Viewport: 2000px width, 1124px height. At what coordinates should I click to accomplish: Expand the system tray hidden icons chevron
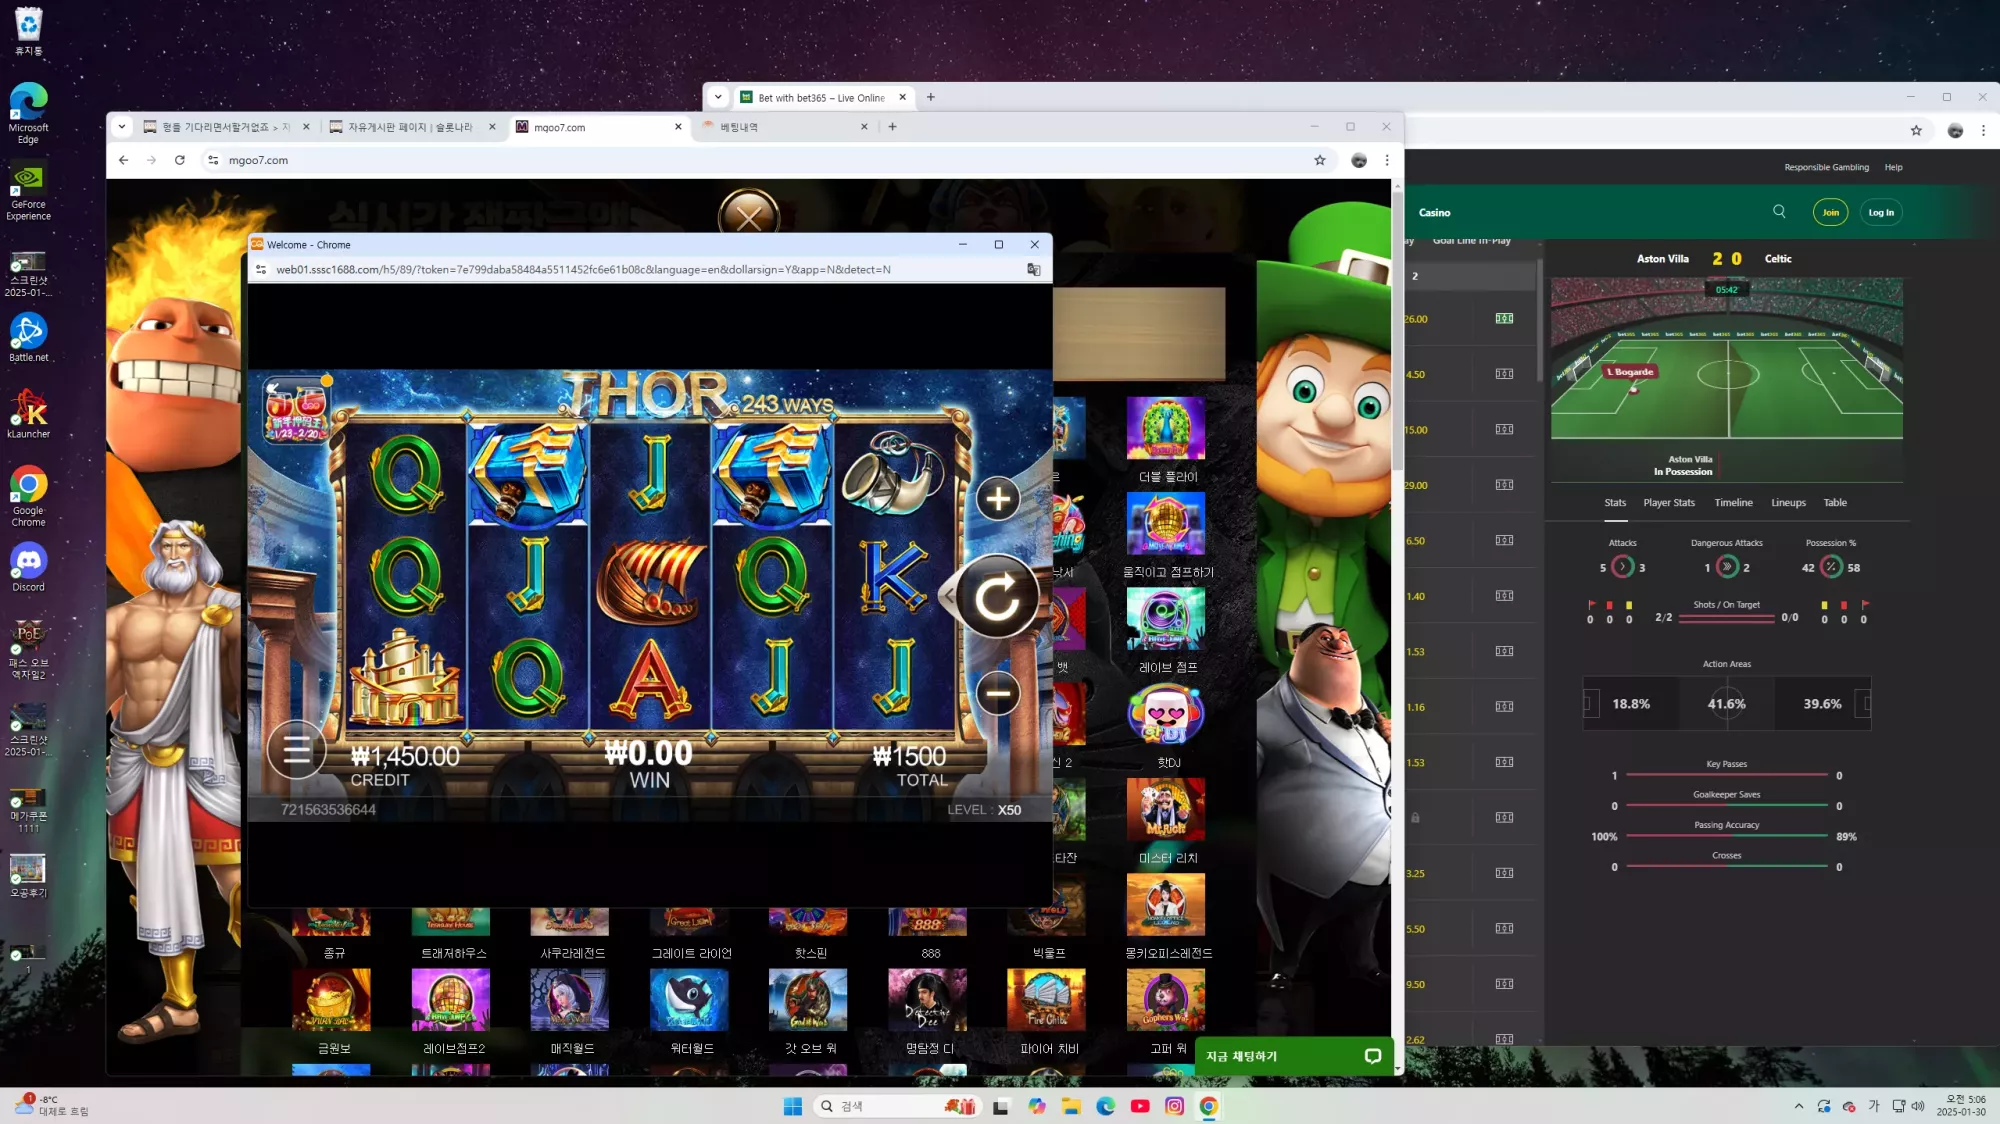pyautogui.click(x=1799, y=1106)
